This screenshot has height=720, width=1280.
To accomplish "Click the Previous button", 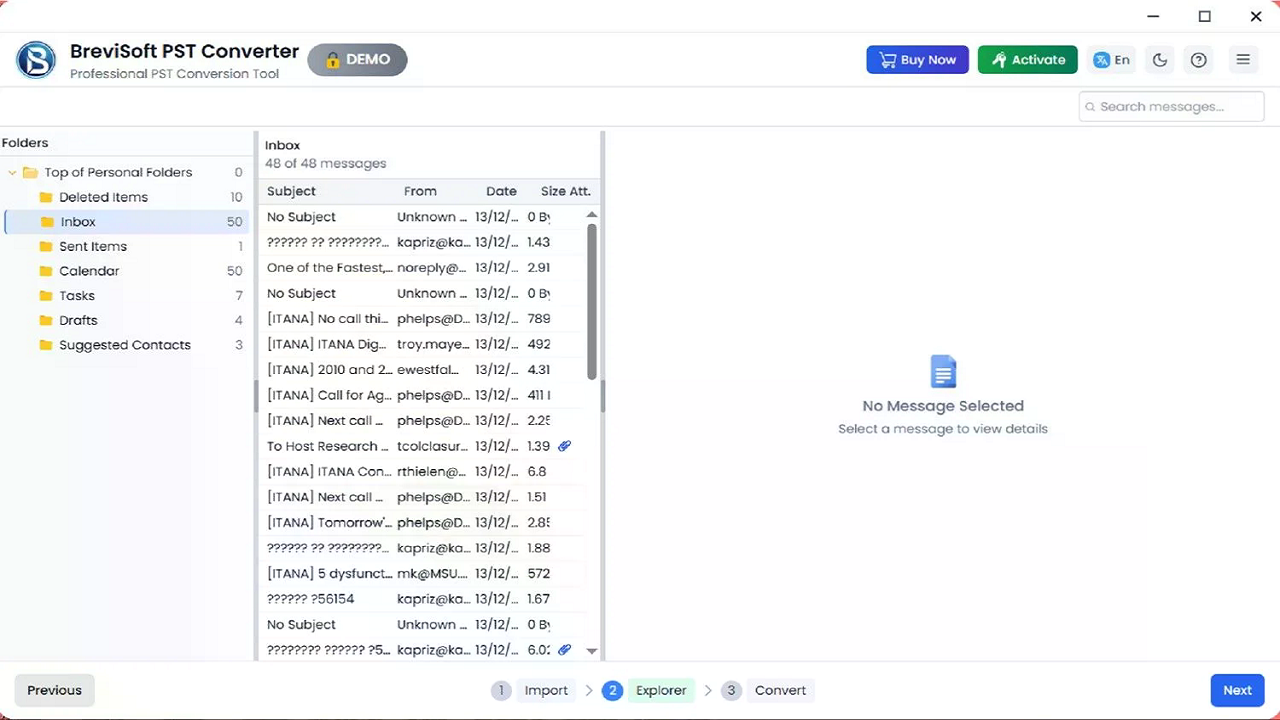I will [x=55, y=690].
